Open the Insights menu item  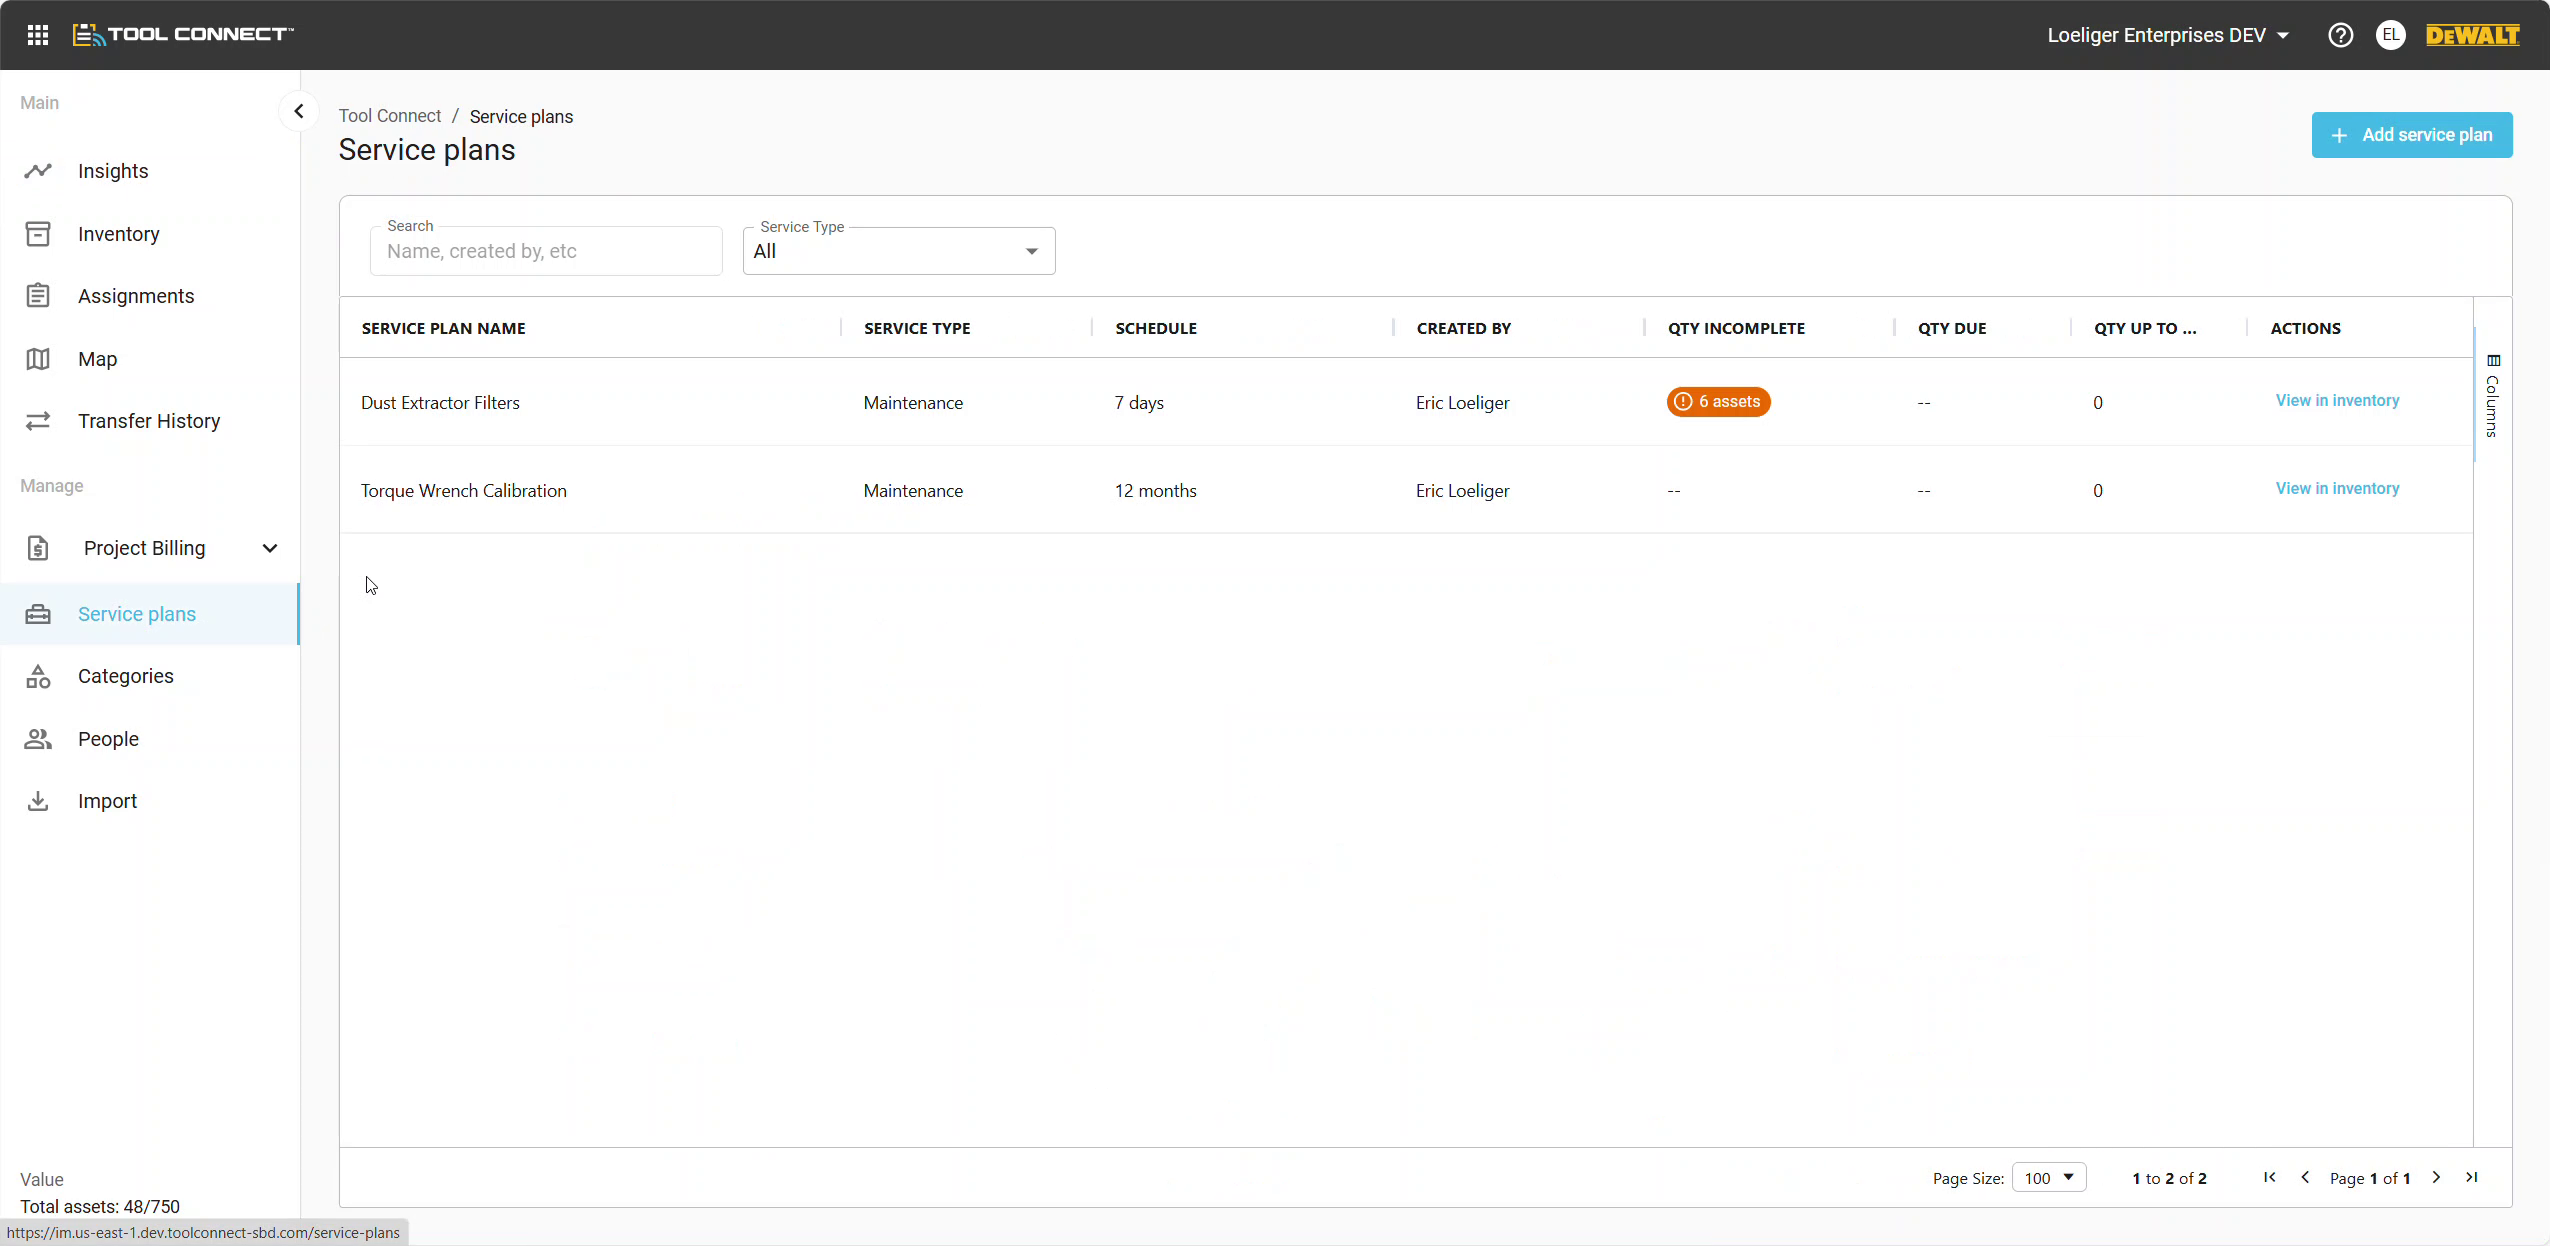pos(150,171)
